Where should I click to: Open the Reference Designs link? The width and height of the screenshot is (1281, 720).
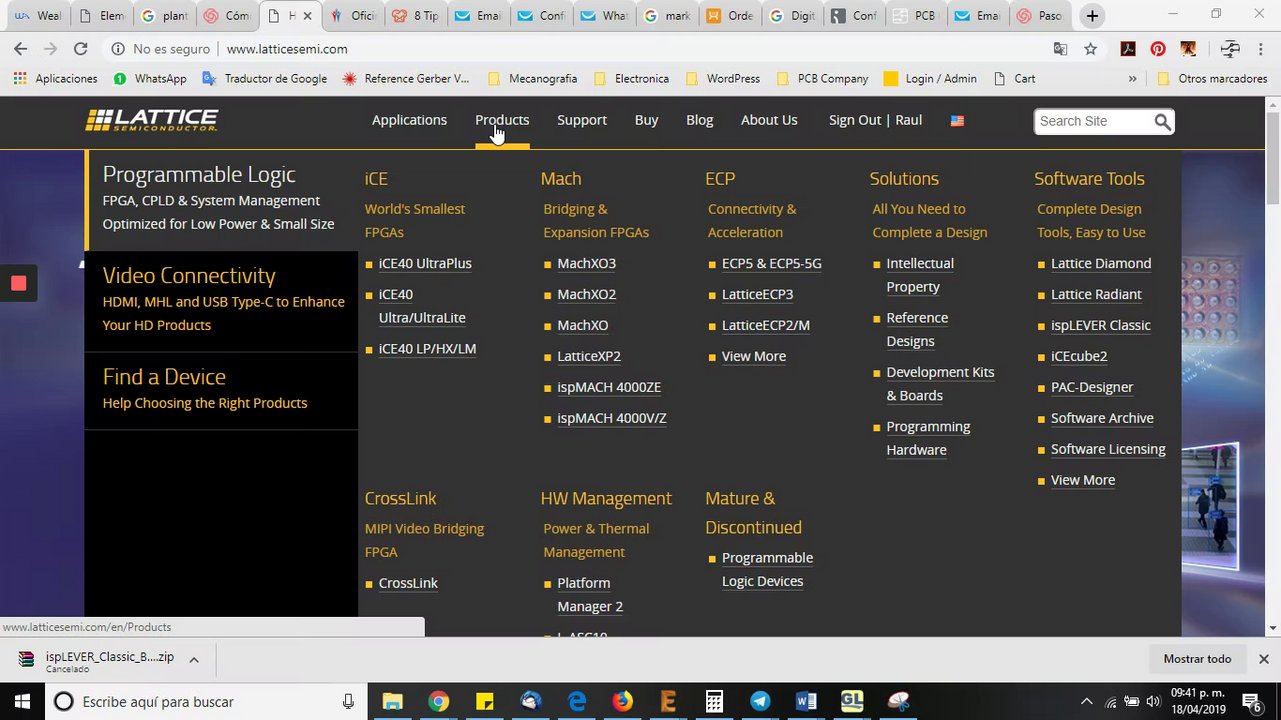coord(917,329)
